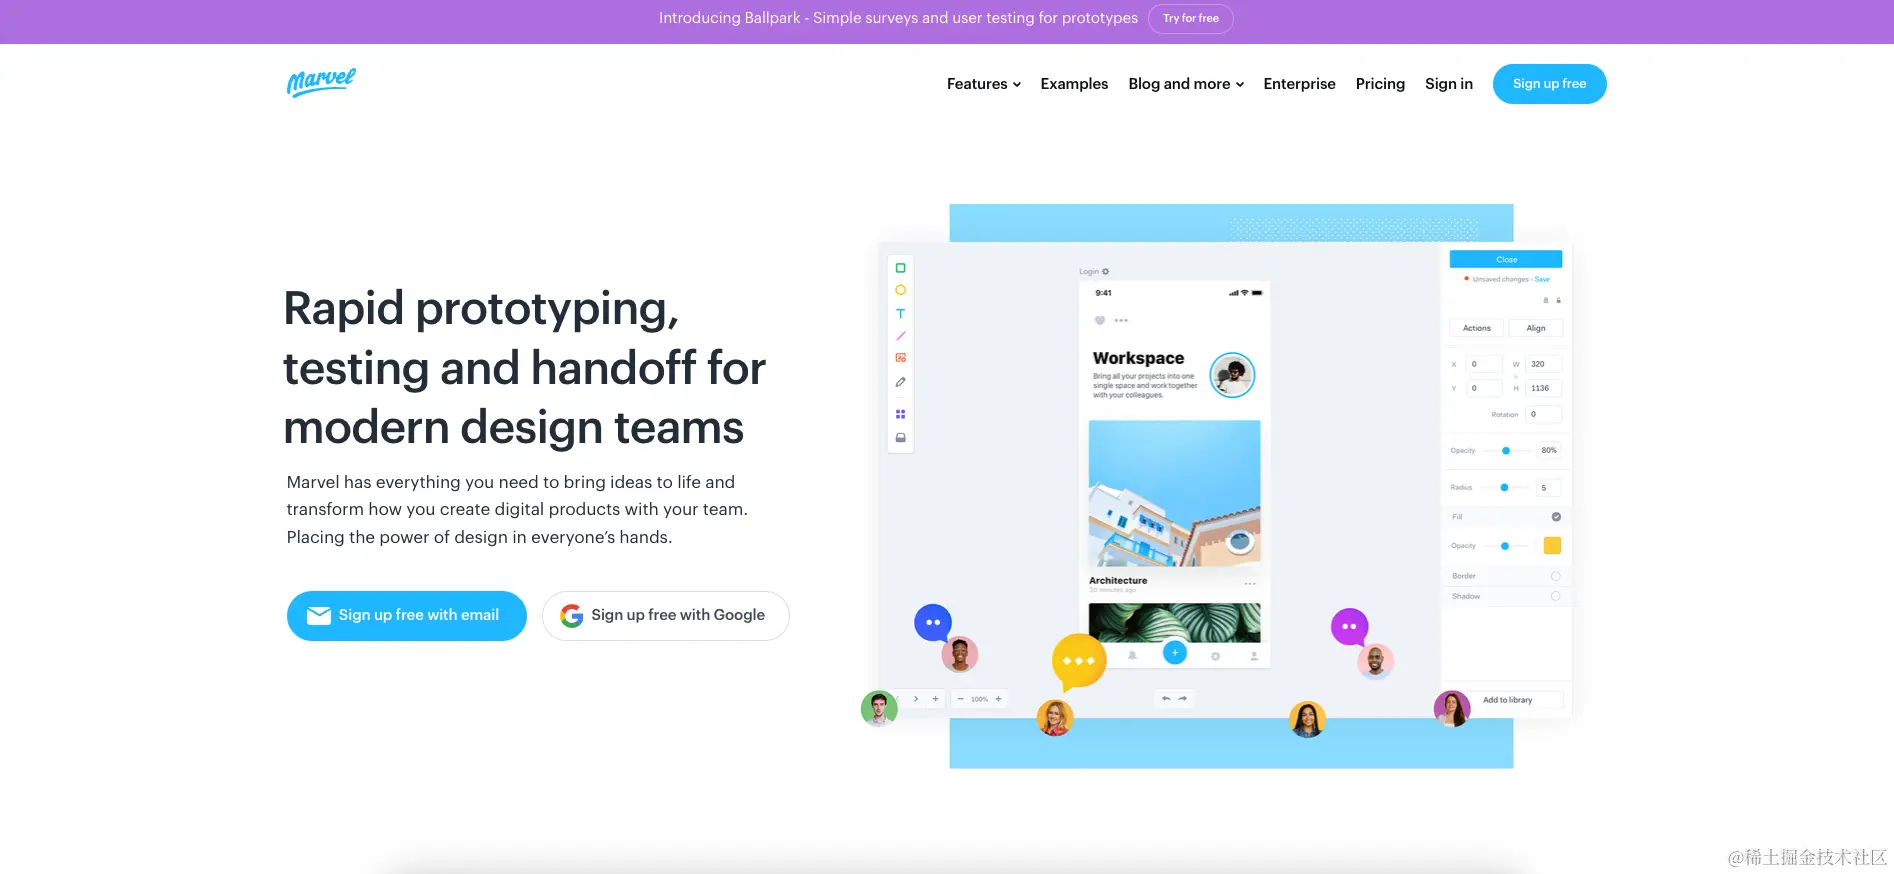Click the W field showing 320
The height and width of the screenshot is (874, 1894).
pyautogui.click(x=1543, y=364)
